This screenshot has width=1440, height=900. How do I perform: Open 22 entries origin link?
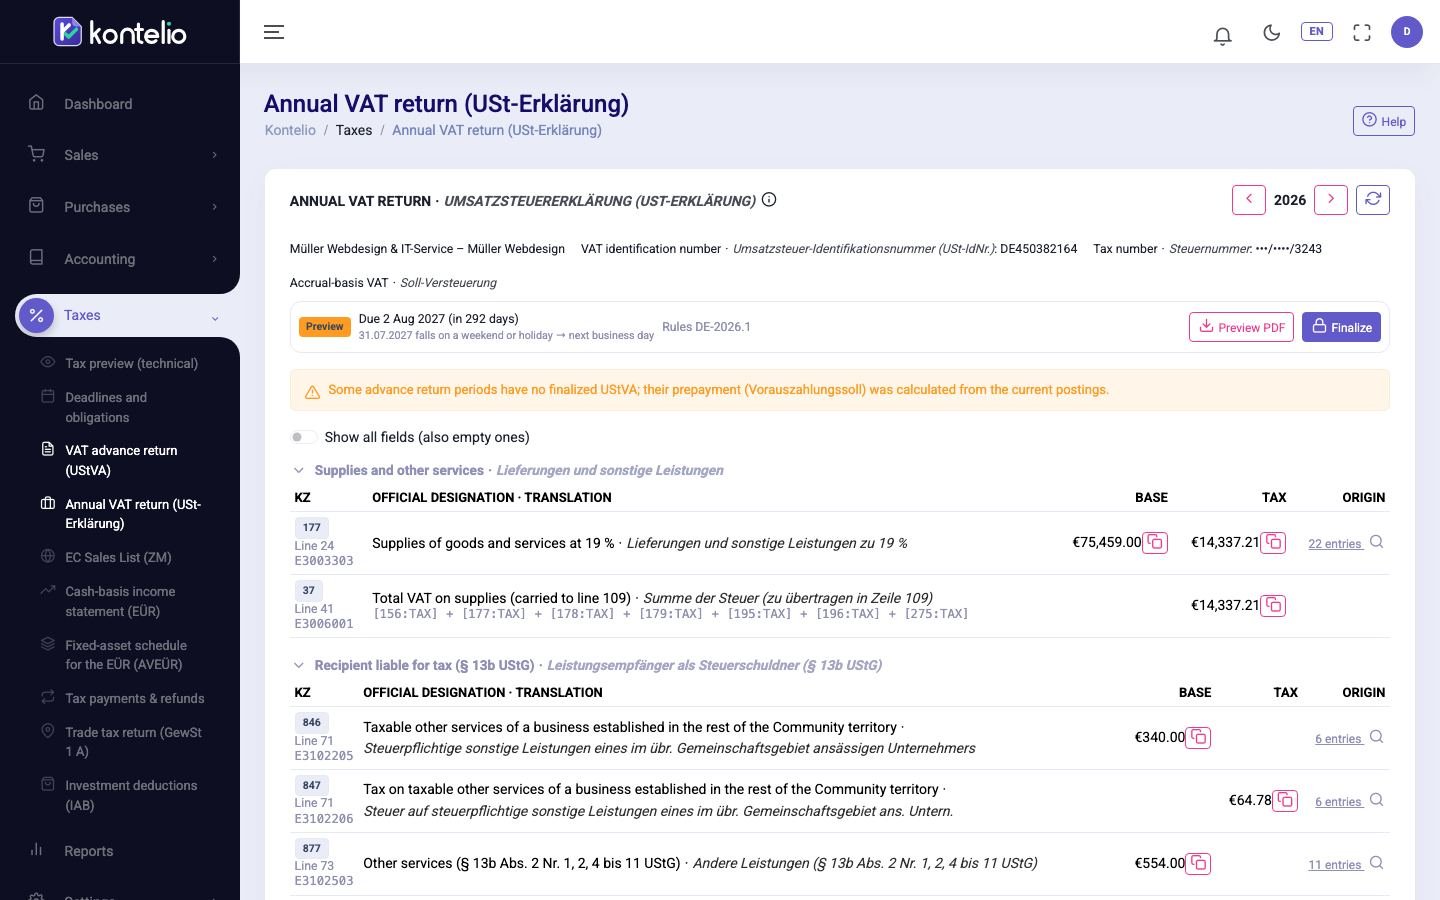1335,544
